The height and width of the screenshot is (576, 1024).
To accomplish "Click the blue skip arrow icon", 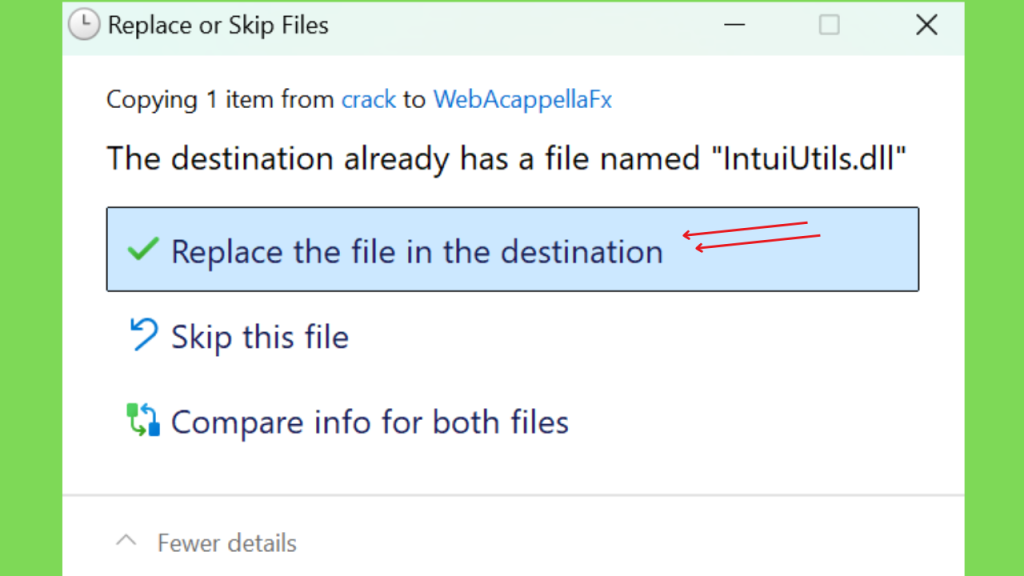I will (x=143, y=334).
